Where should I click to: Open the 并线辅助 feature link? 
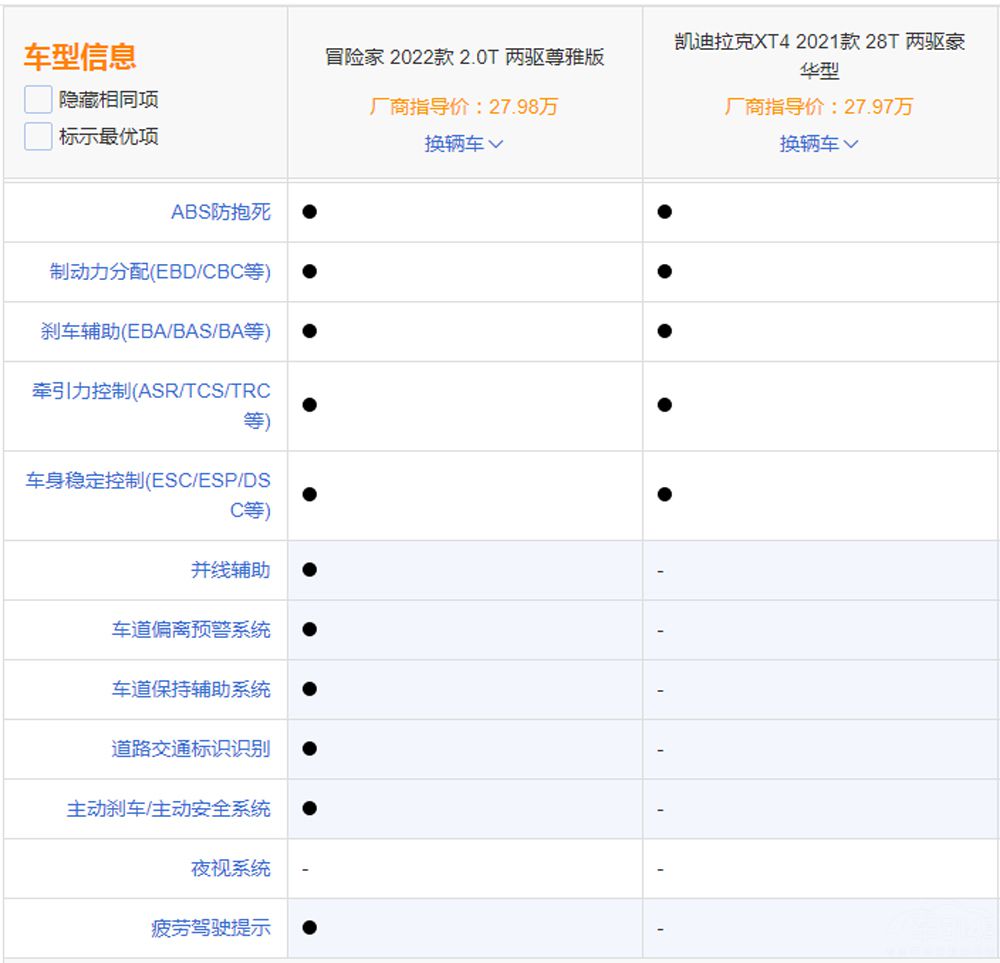tap(230, 570)
